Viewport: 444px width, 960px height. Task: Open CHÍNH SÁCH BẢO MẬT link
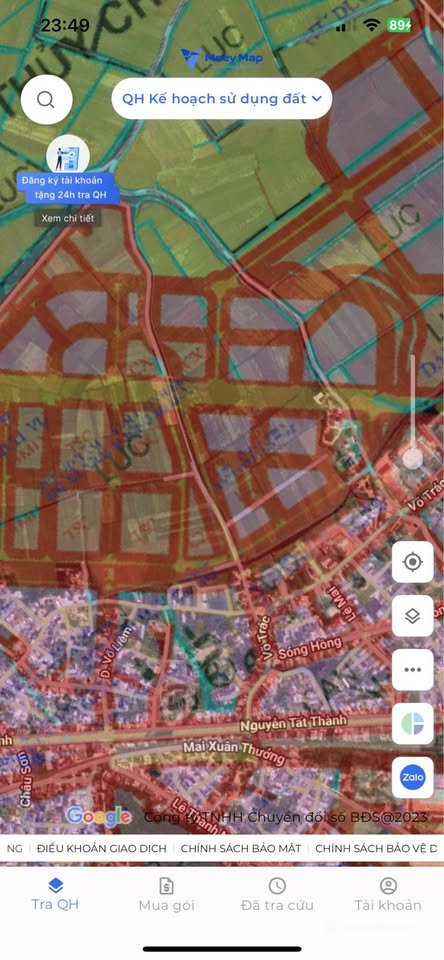click(241, 849)
